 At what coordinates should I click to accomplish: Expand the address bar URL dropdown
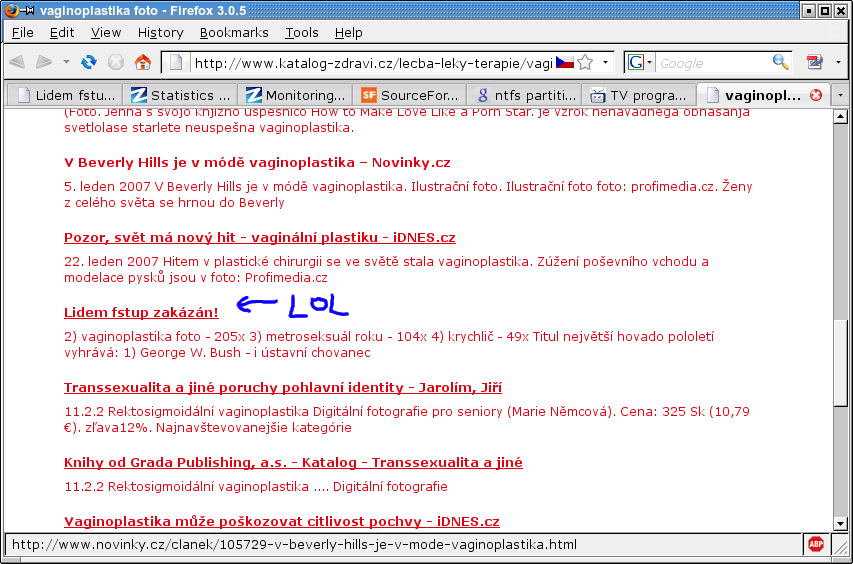(606, 63)
